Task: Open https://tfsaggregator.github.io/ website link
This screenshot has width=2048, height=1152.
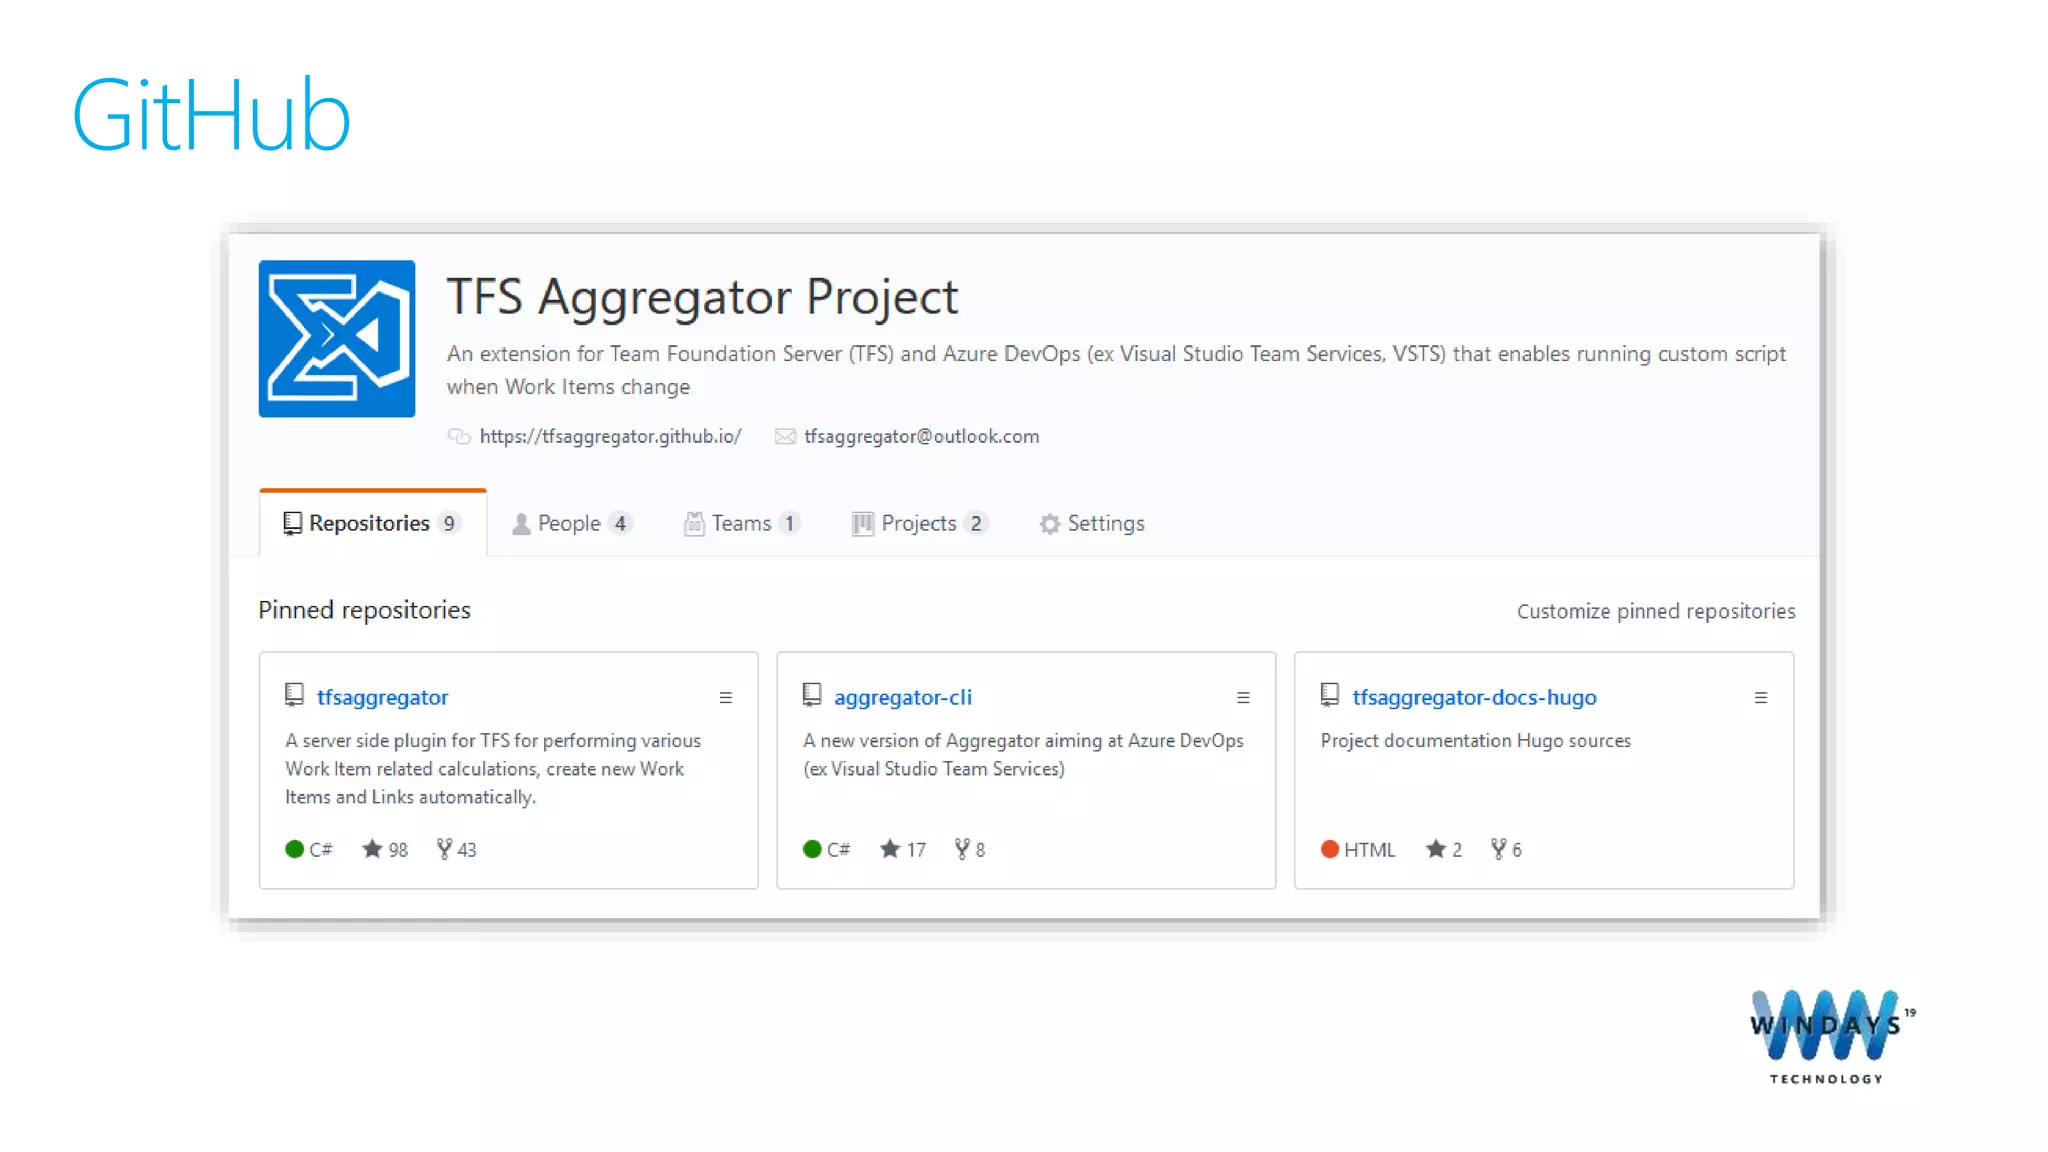Action: point(611,436)
